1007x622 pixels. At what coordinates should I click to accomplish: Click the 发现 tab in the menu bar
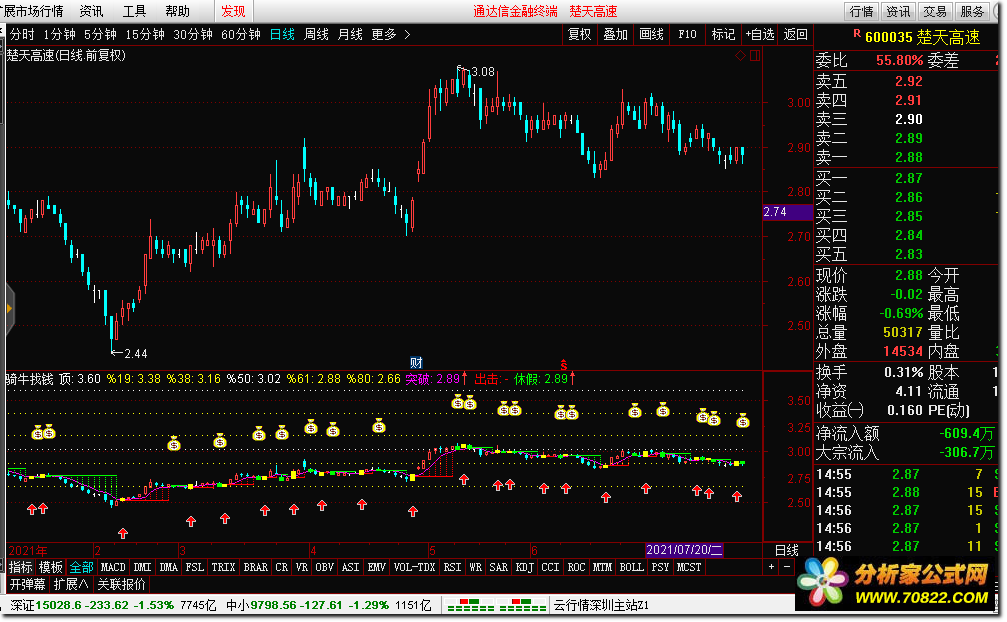click(x=233, y=11)
